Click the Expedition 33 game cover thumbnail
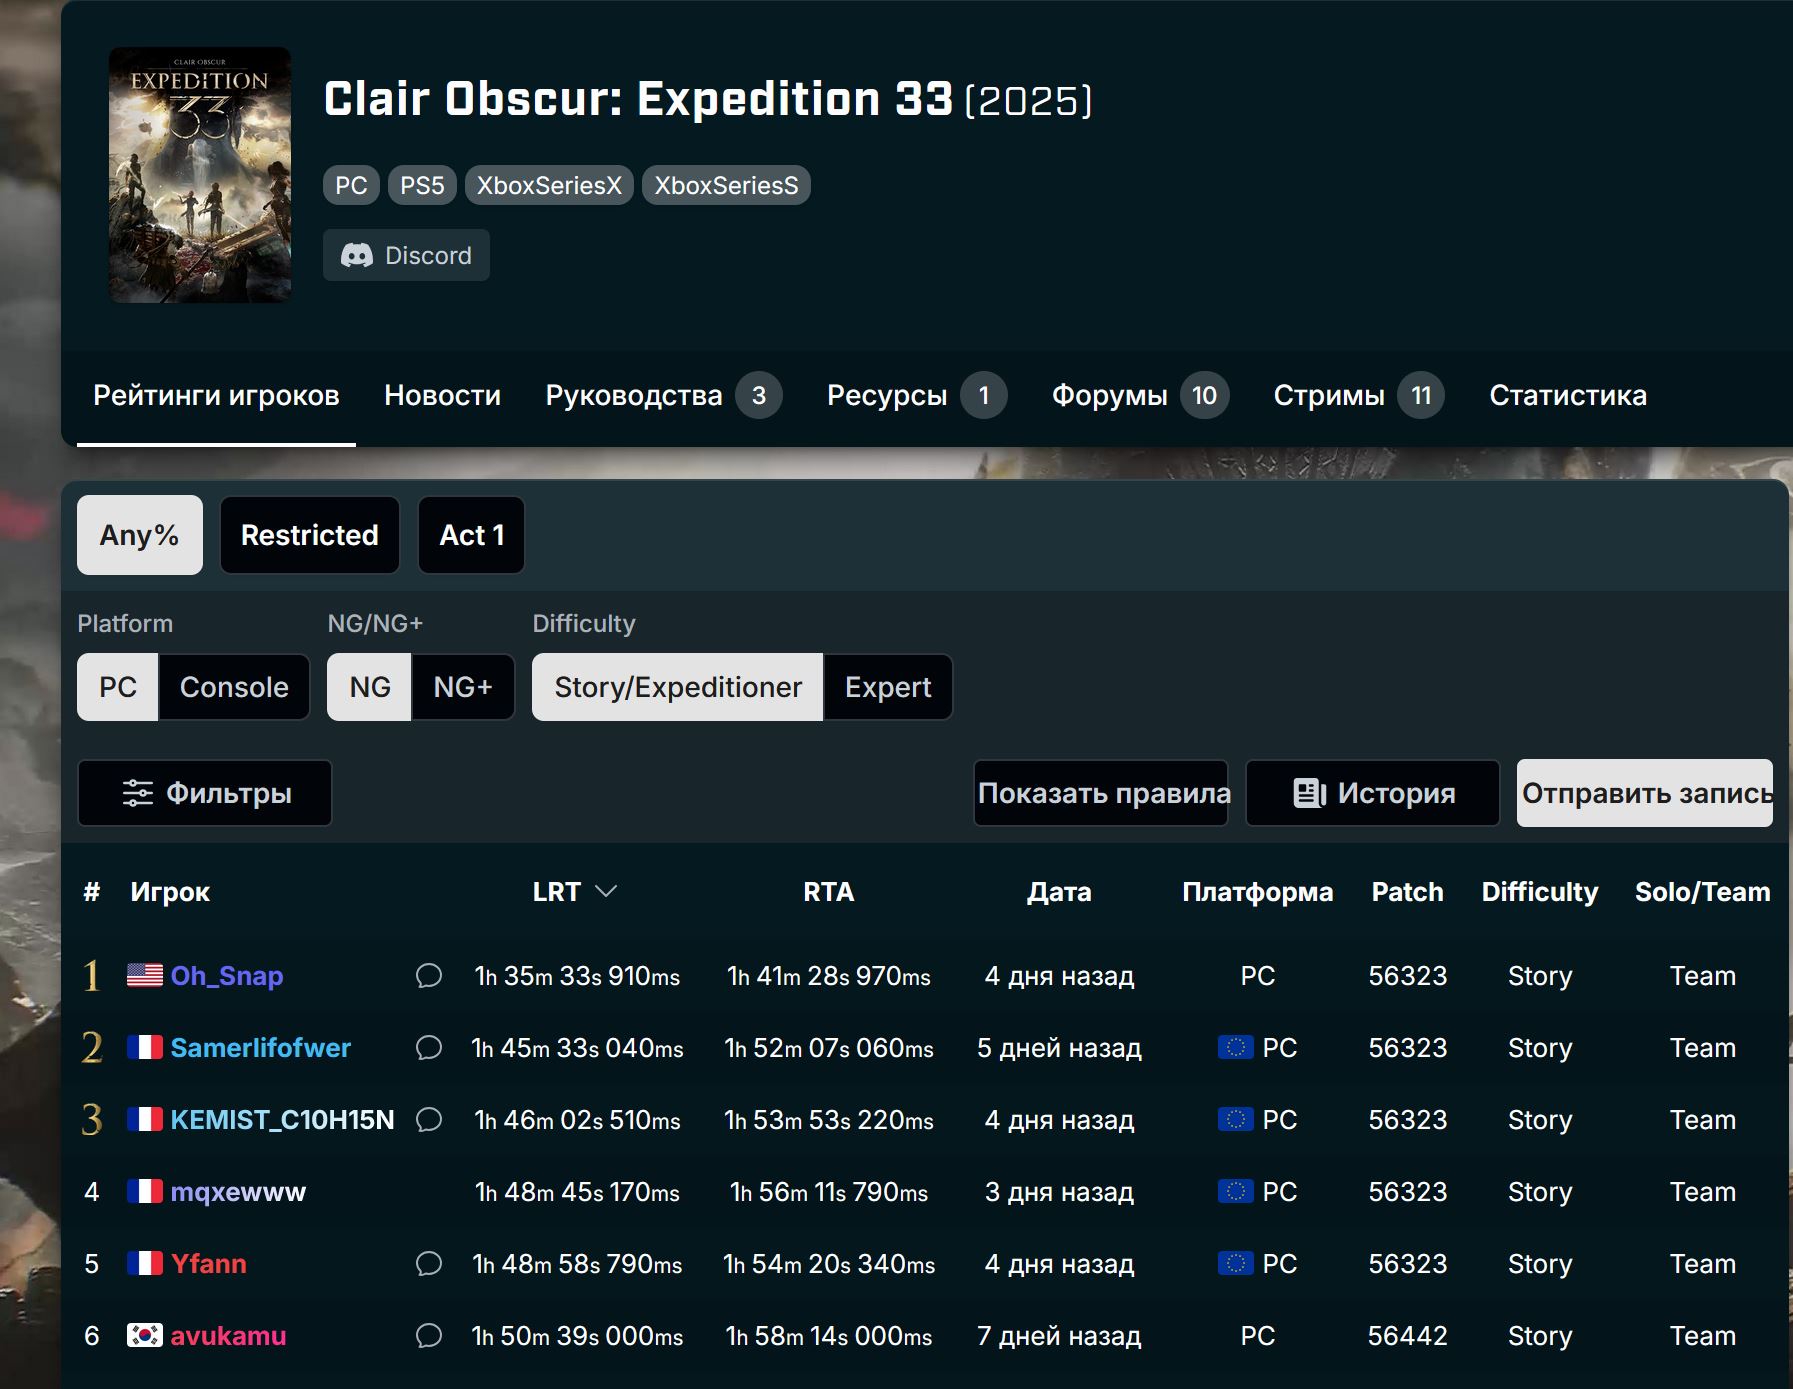Screen dimensions: 1793x1389 pos(200,175)
